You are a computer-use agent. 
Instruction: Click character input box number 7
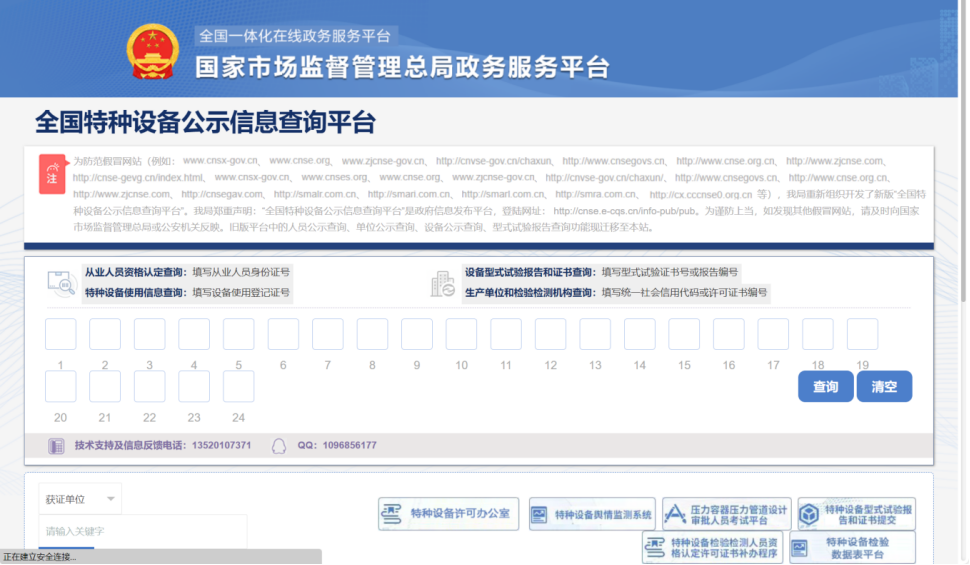(328, 334)
